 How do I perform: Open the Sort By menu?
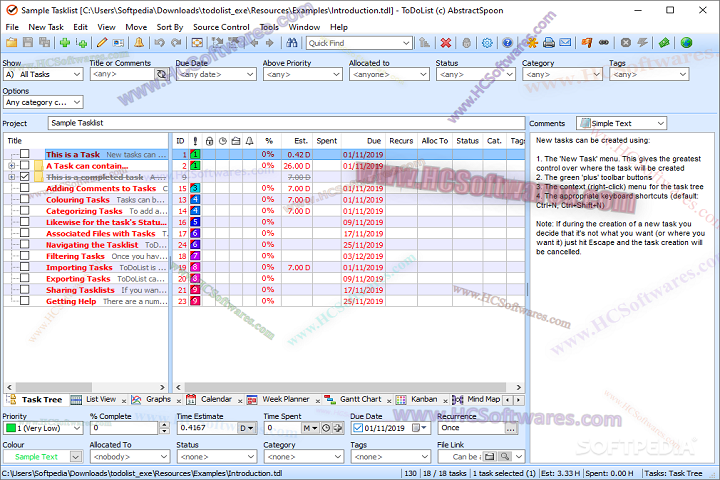tap(169, 27)
